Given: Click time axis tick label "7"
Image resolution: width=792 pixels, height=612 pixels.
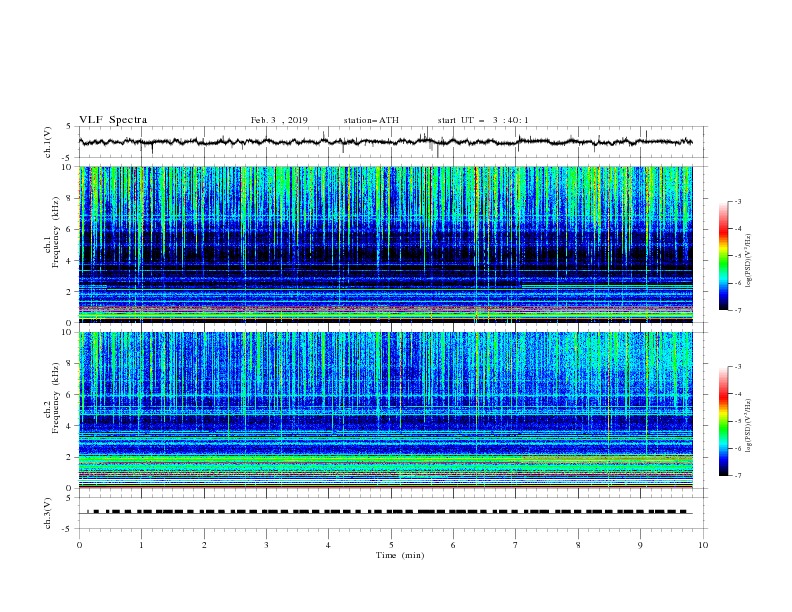Looking at the screenshot, I should tap(516, 545).
